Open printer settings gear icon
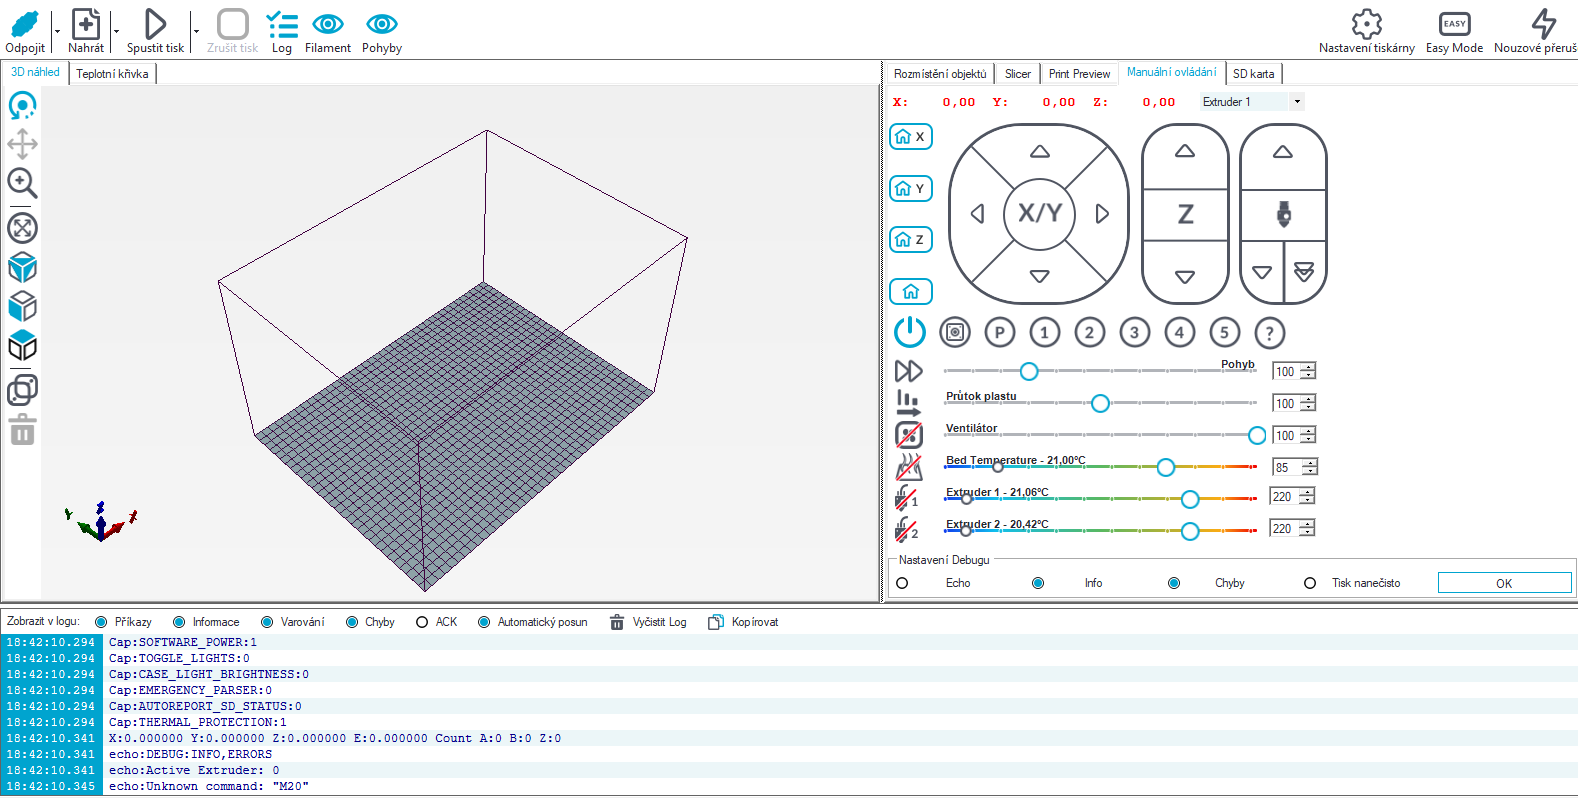This screenshot has width=1578, height=798. pos(1366,24)
